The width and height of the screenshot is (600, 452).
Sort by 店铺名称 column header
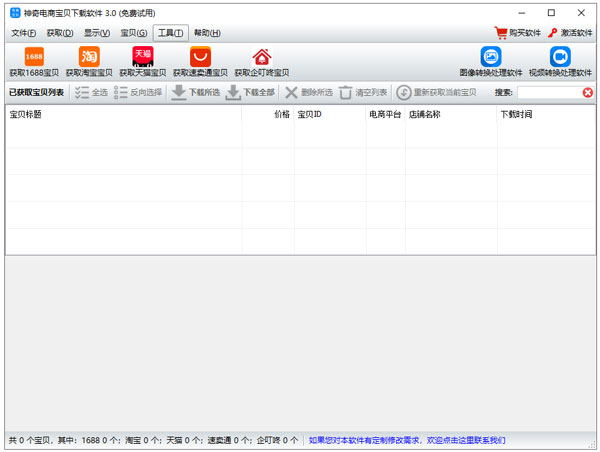tap(451, 114)
